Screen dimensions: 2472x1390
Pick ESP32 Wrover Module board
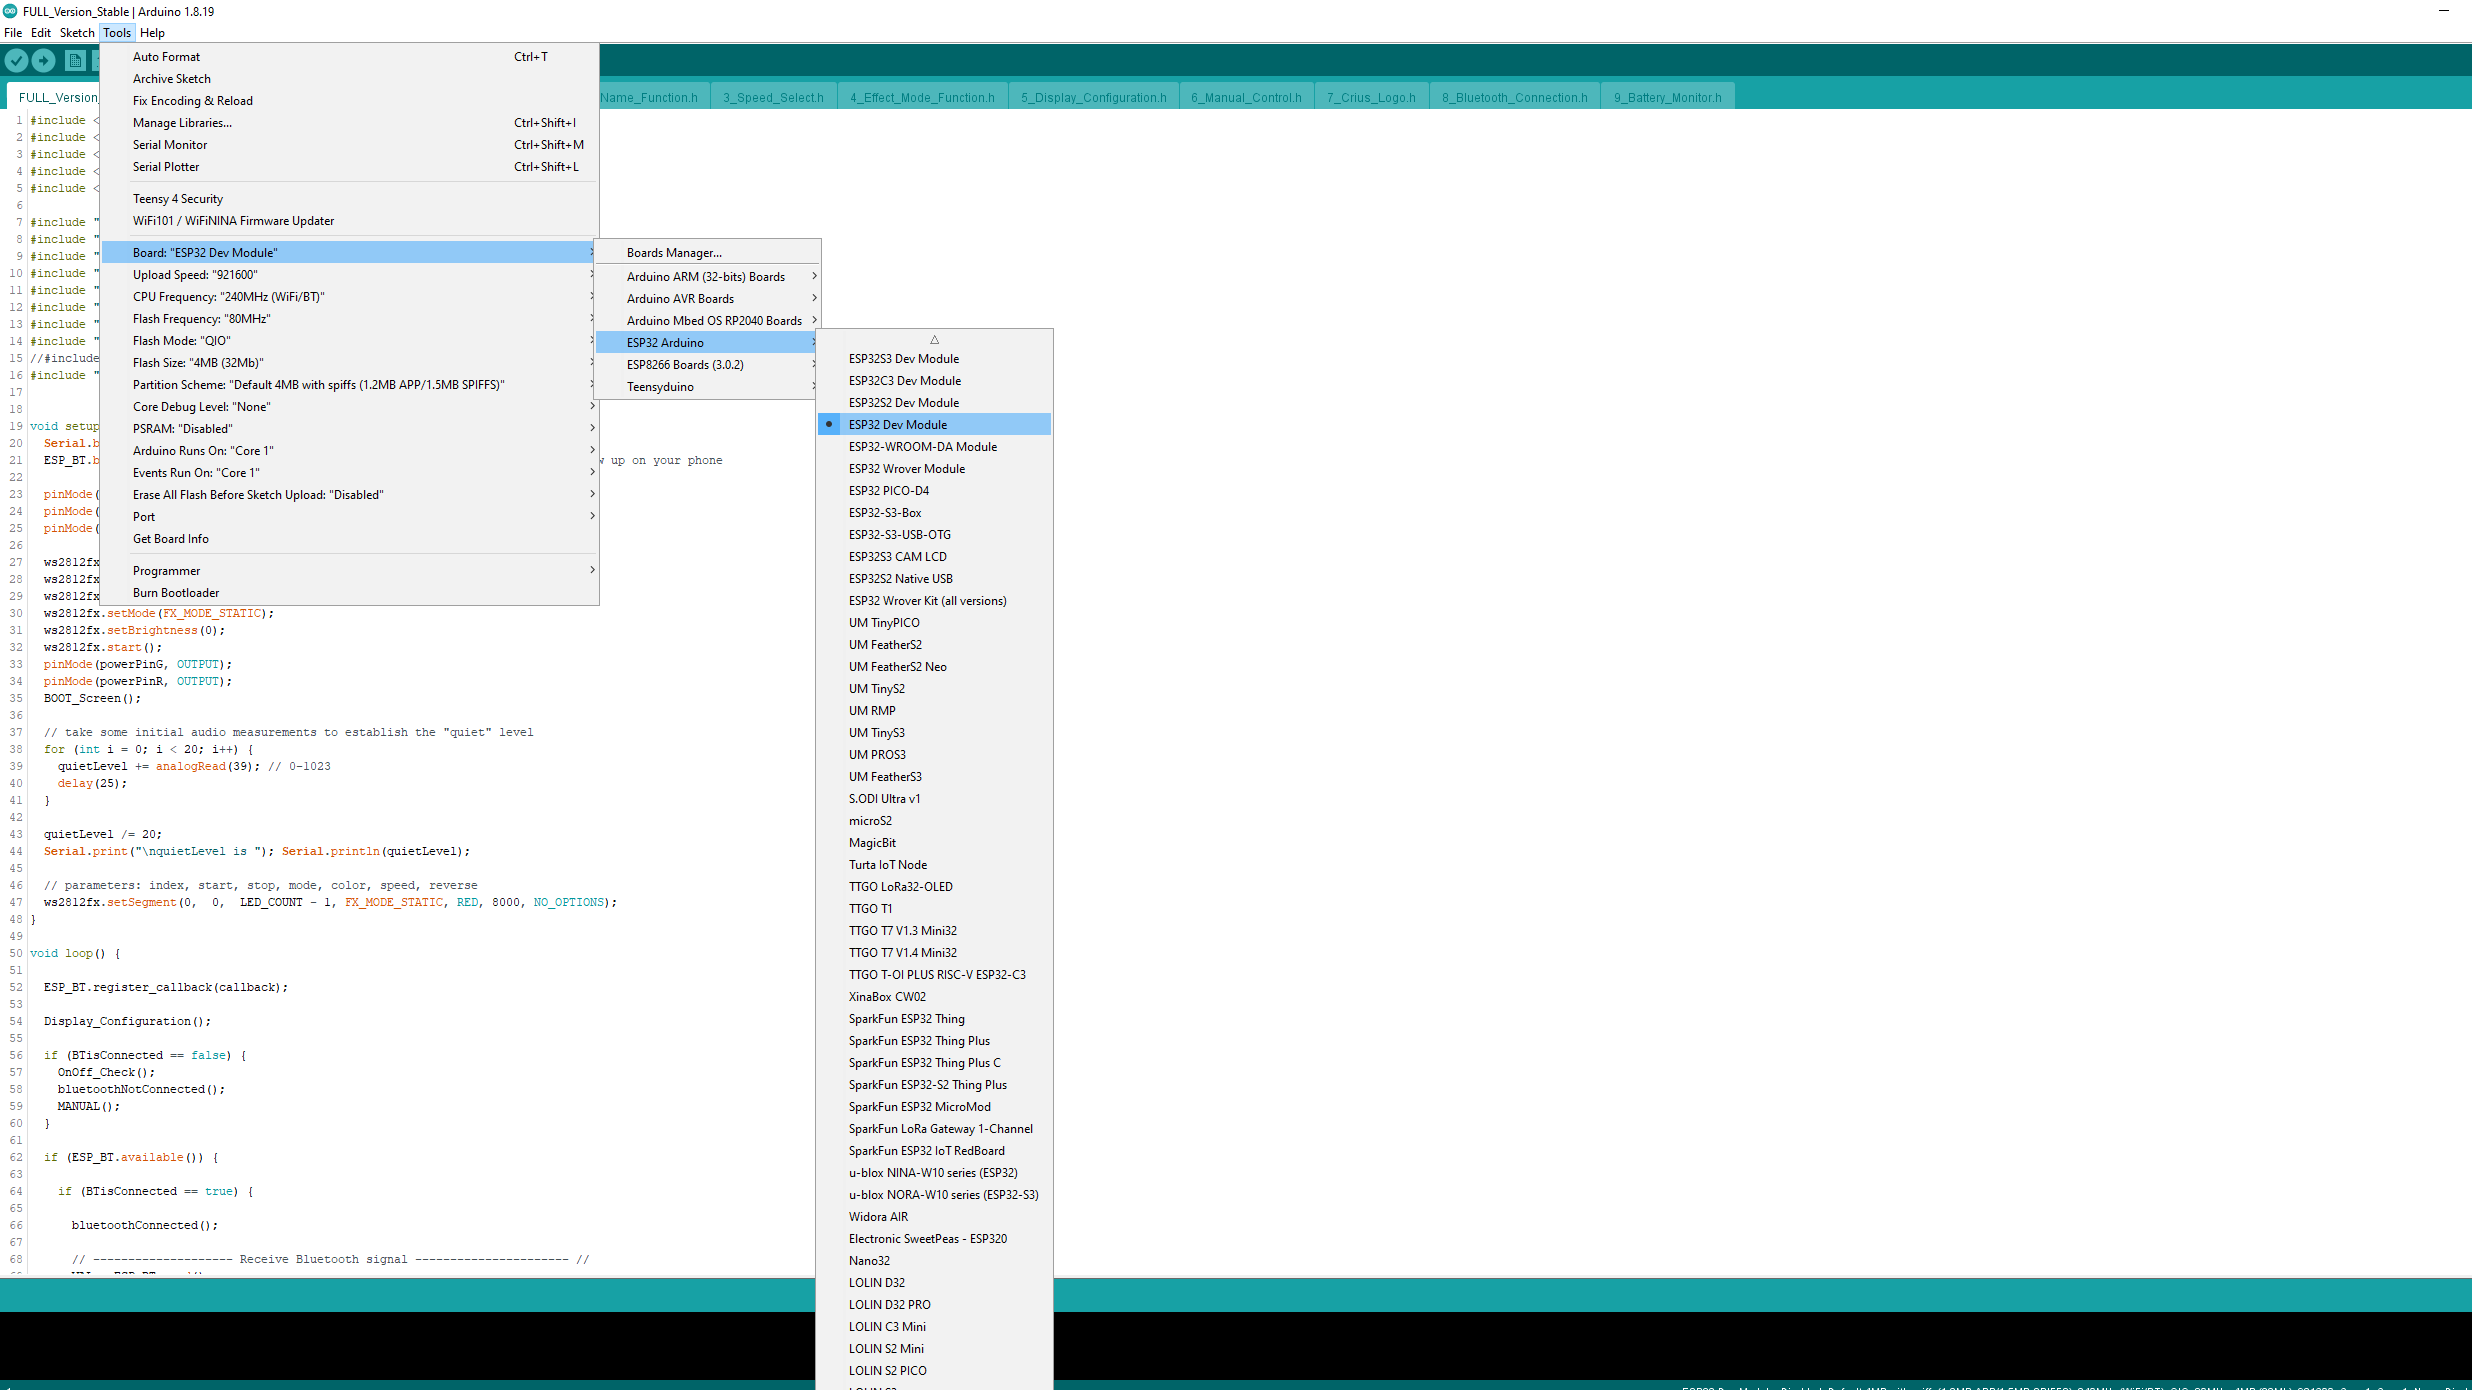point(906,469)
